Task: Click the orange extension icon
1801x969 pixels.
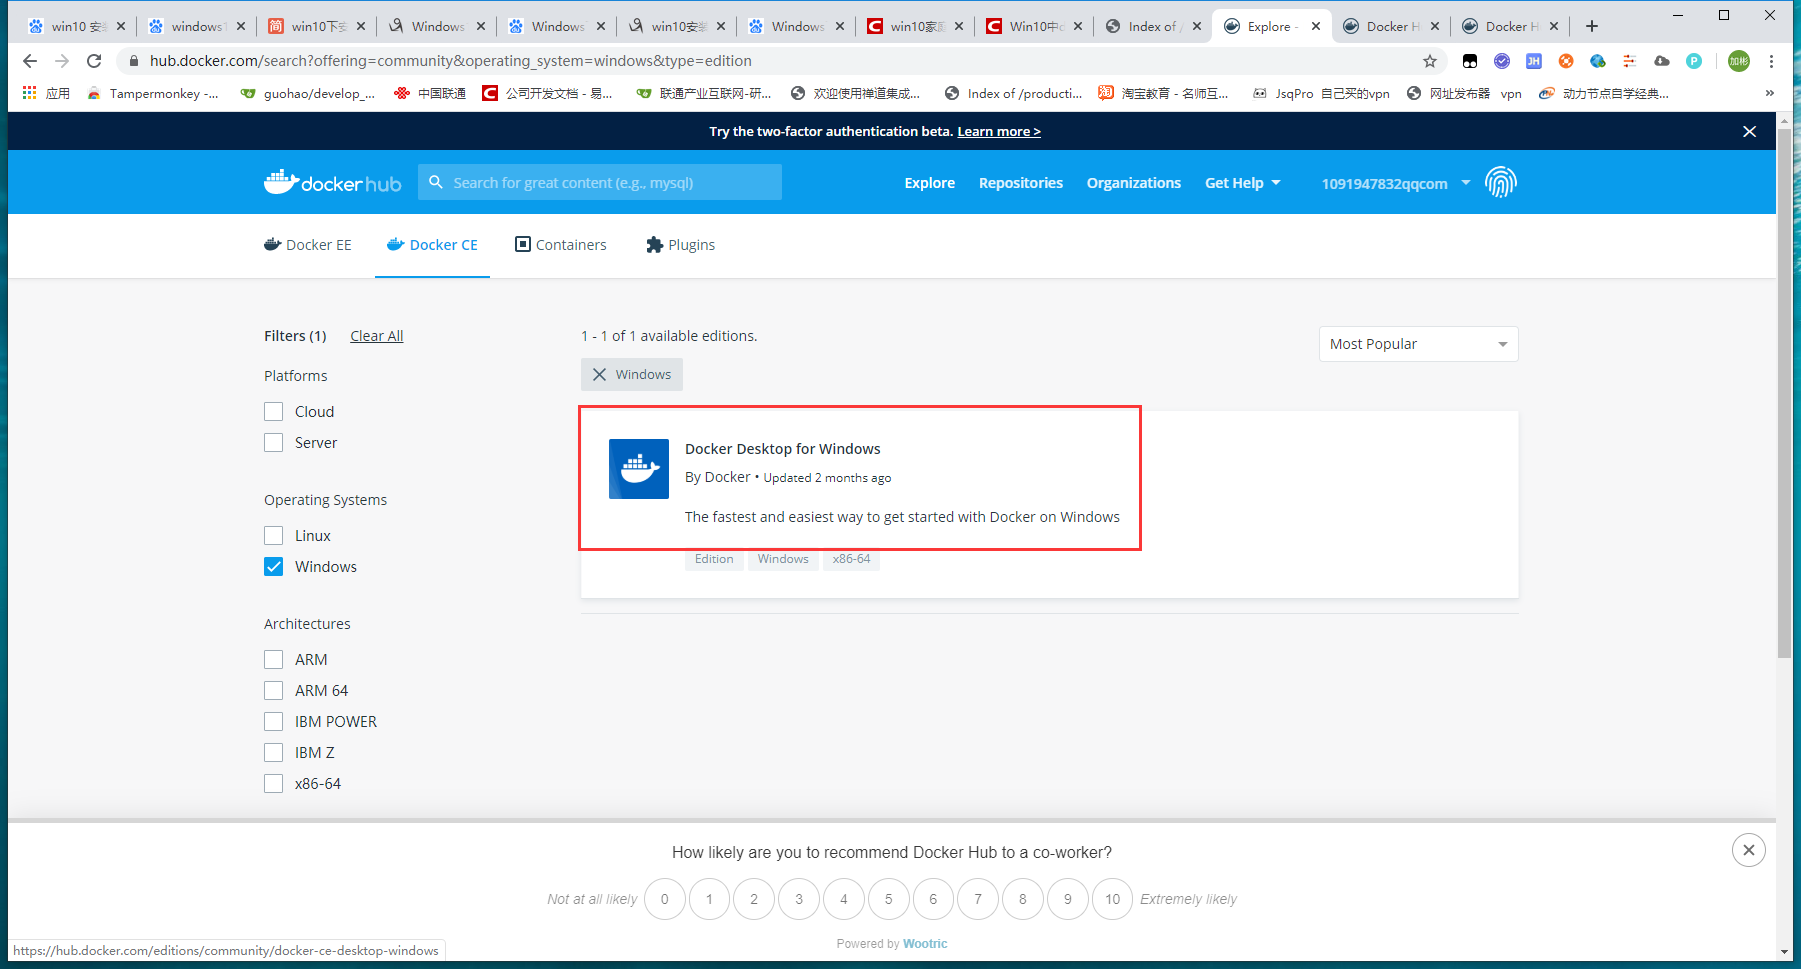Action: coord(1566,61)
